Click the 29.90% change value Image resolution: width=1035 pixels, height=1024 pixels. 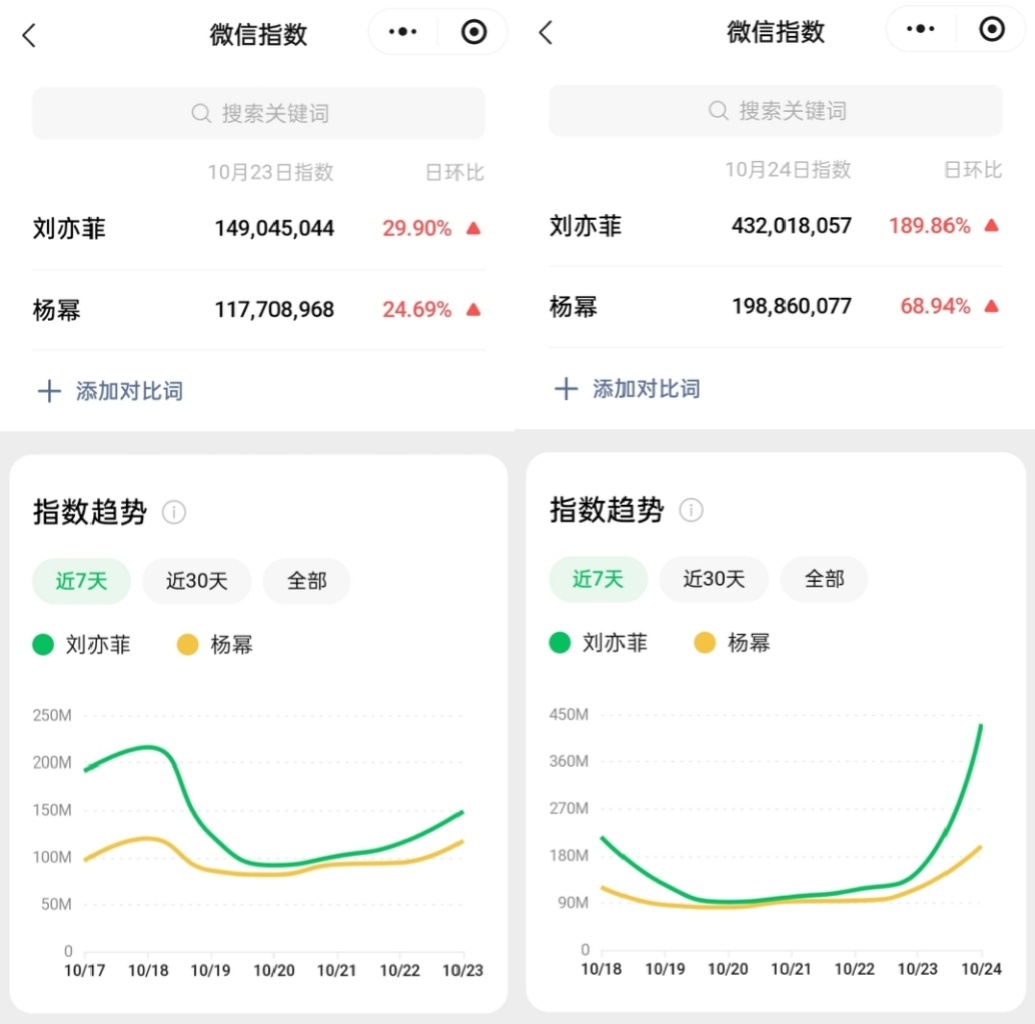[417, 228]
